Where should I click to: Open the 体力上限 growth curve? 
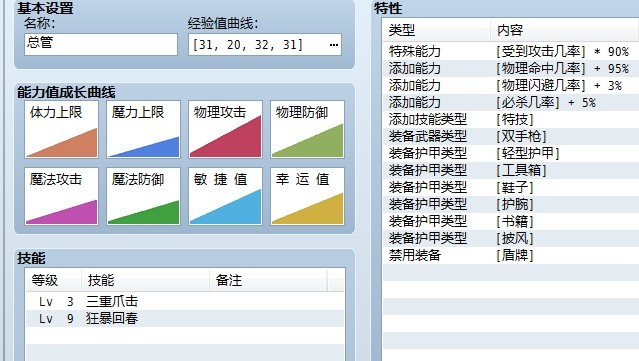point(62,129)
